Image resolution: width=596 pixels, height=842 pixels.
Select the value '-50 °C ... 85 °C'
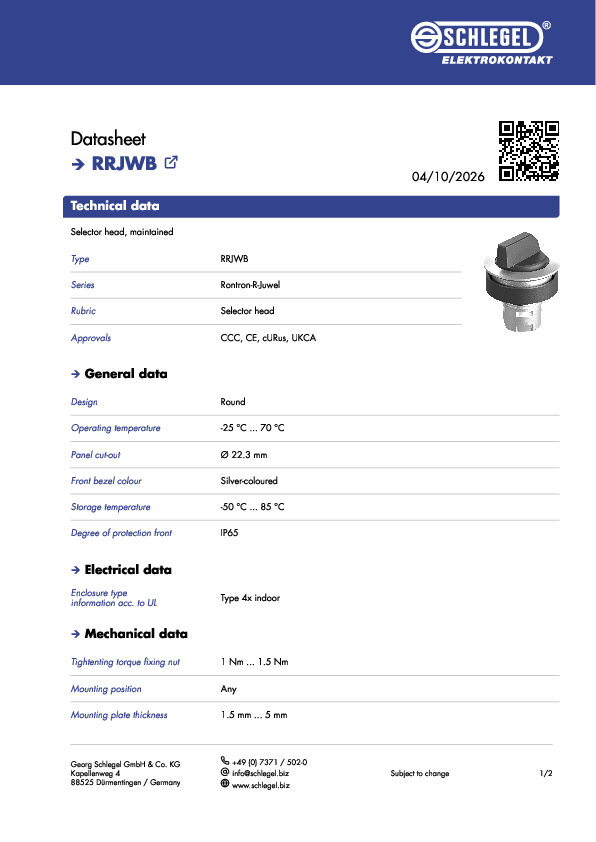point(252,507)
